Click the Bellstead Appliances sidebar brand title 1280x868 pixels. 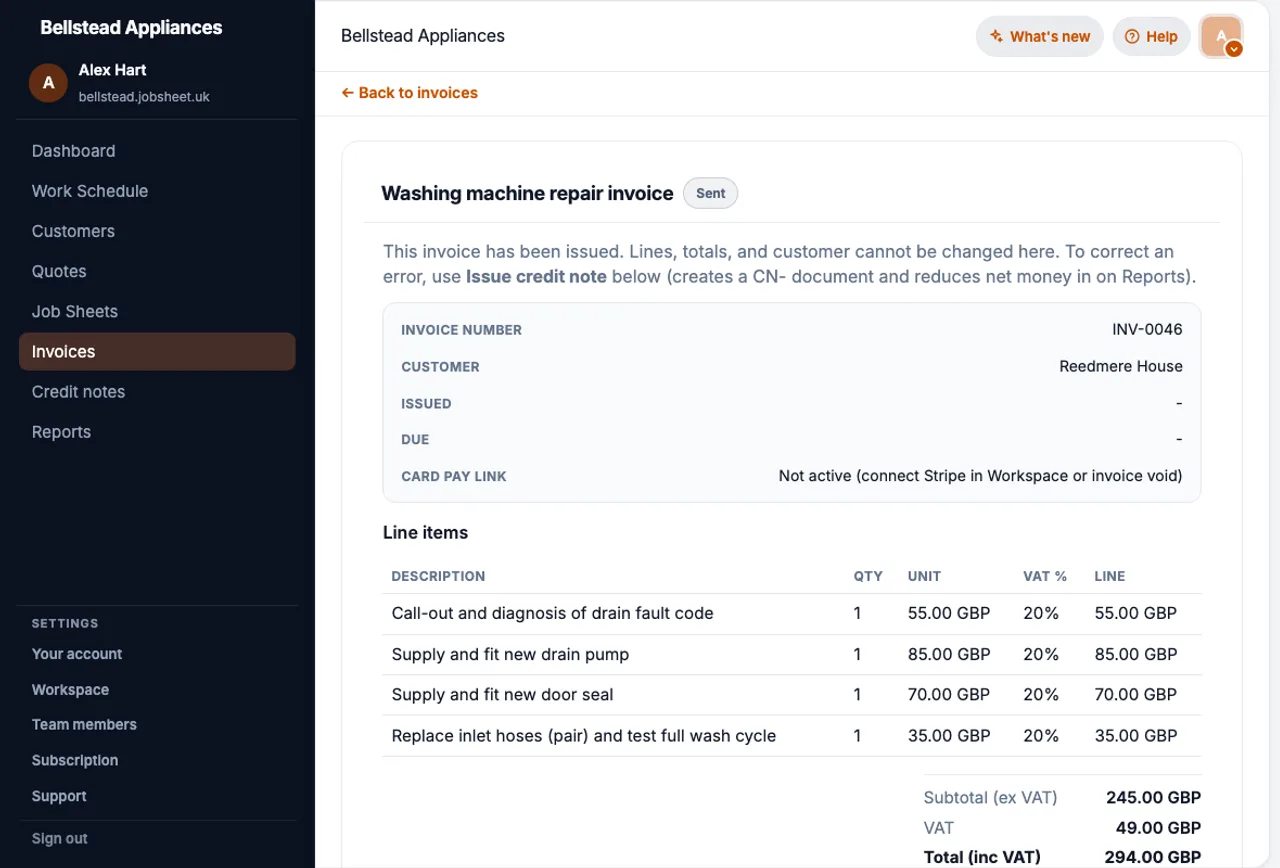tap(131, 28)
